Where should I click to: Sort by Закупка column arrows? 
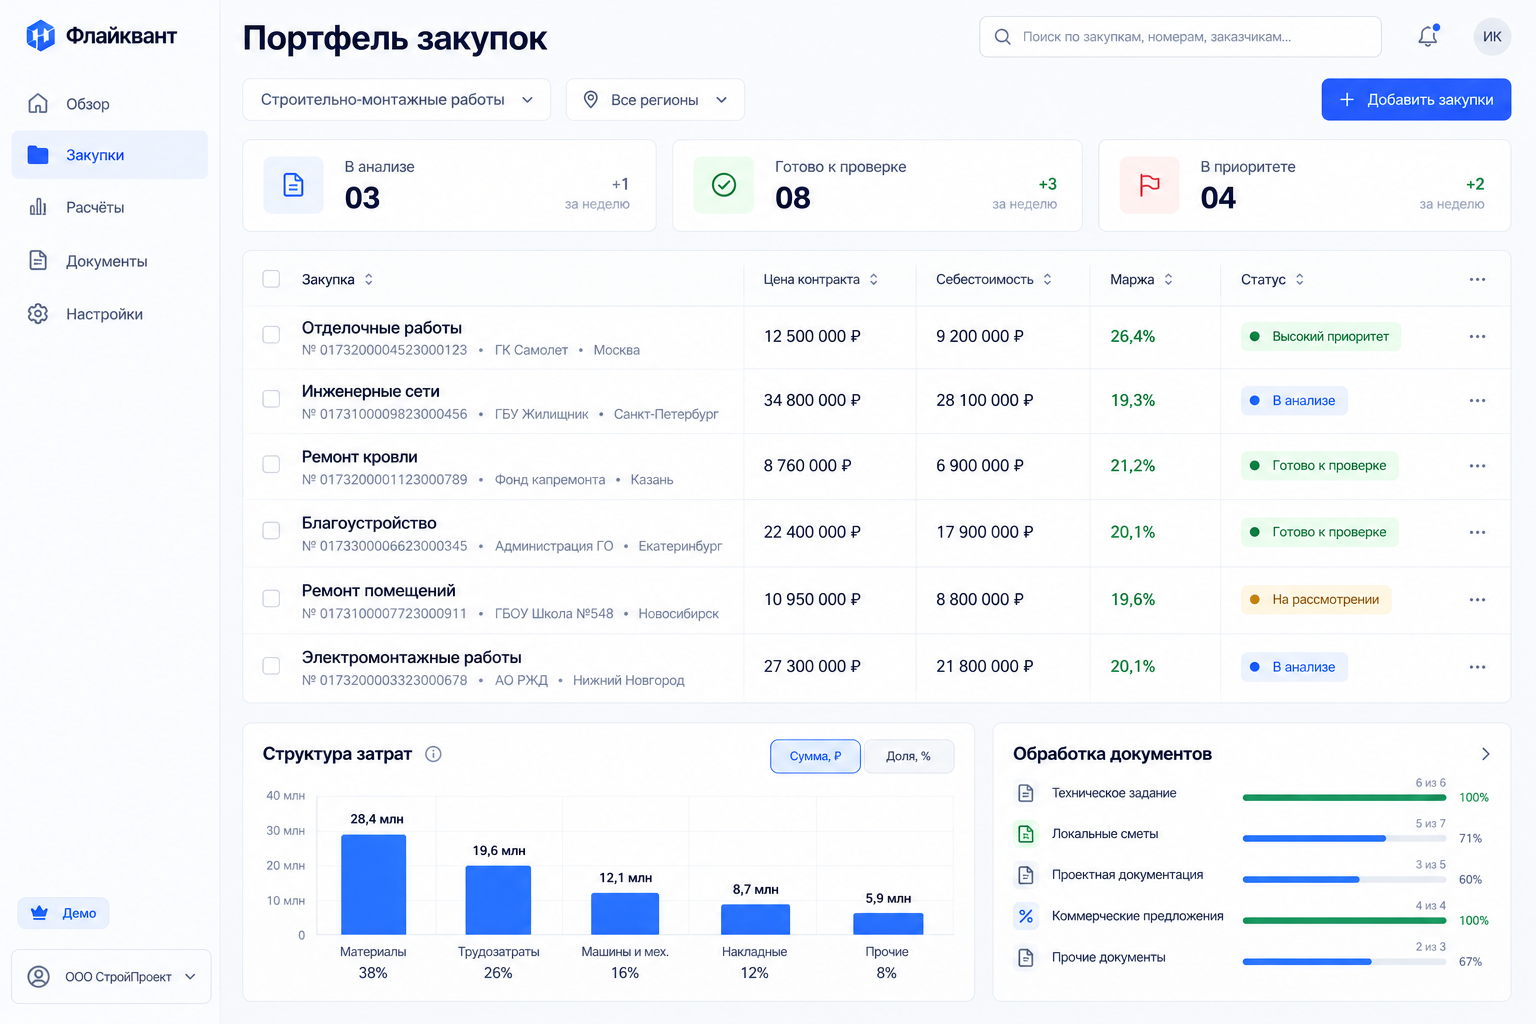click(368, 280)
